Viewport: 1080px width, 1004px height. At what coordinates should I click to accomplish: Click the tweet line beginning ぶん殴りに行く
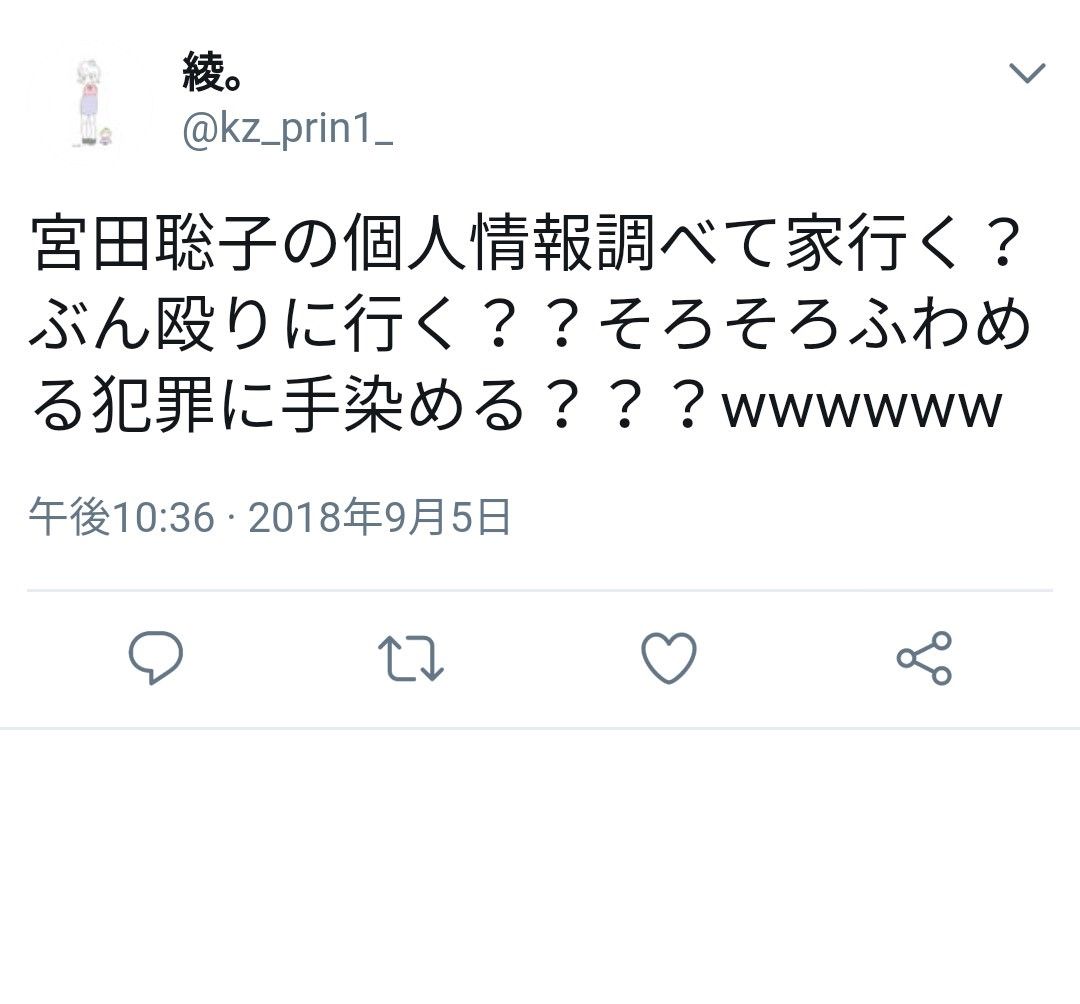tap(530, 324)
